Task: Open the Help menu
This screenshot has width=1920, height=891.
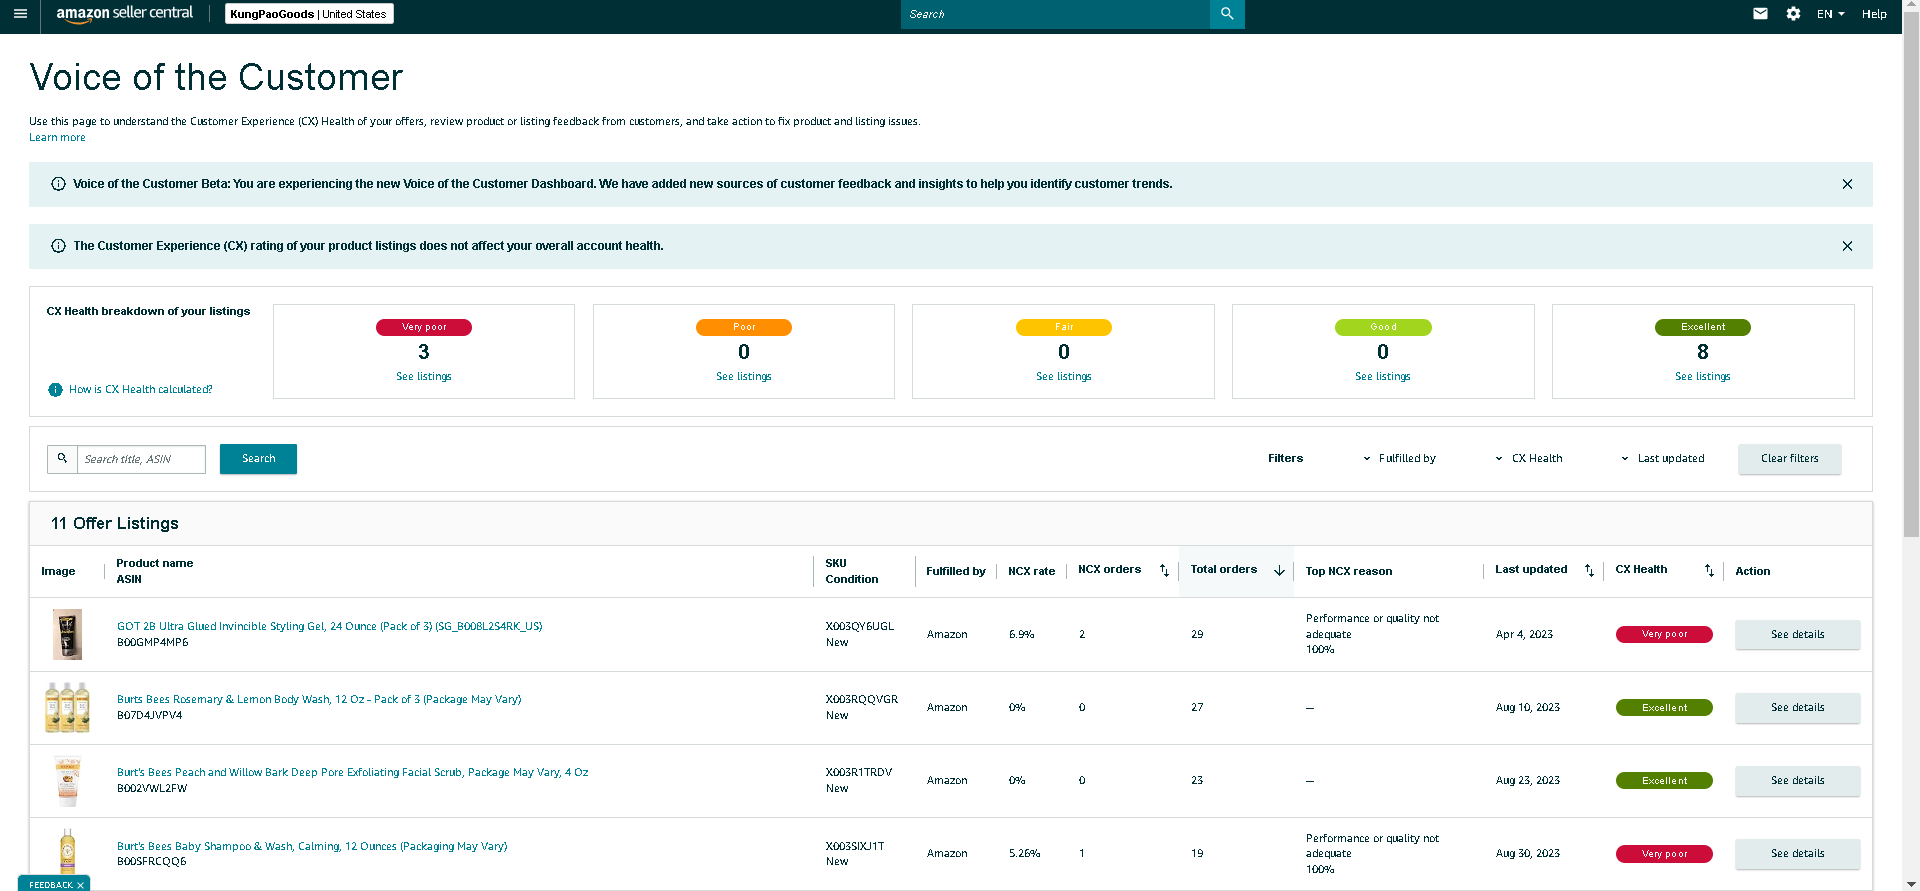Action: pyautogui.click(x=1874, y=14)
